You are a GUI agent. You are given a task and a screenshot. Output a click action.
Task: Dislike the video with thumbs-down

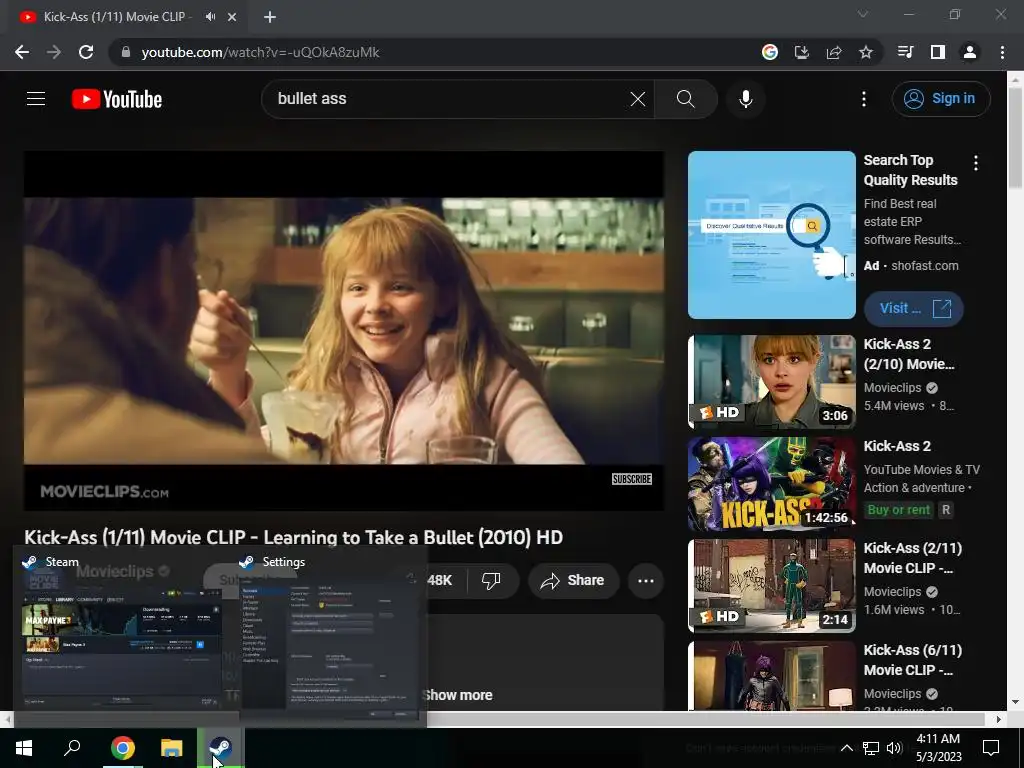[x=491, y=581]
